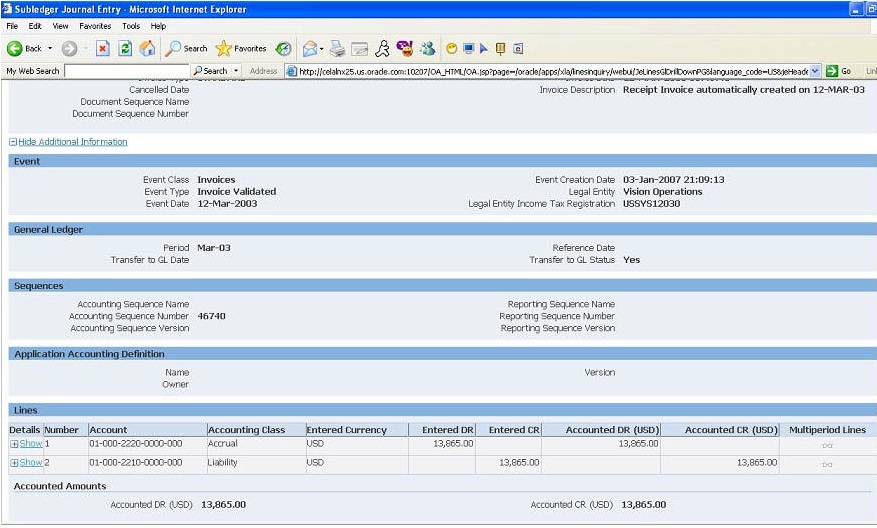Show details link for line 2
This screenshot has width=877, height=528.
tap(31, 463)
